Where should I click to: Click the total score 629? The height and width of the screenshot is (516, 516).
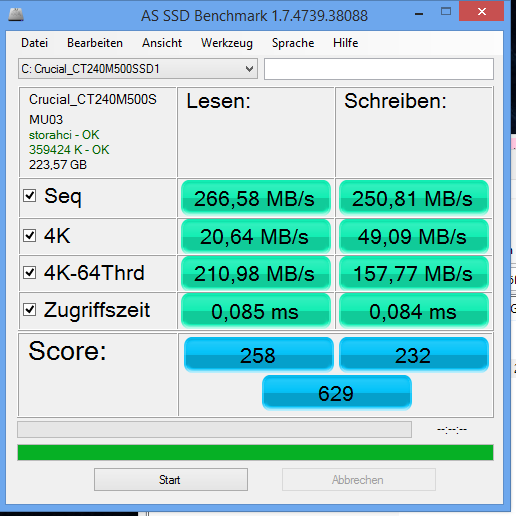point(337,393)
